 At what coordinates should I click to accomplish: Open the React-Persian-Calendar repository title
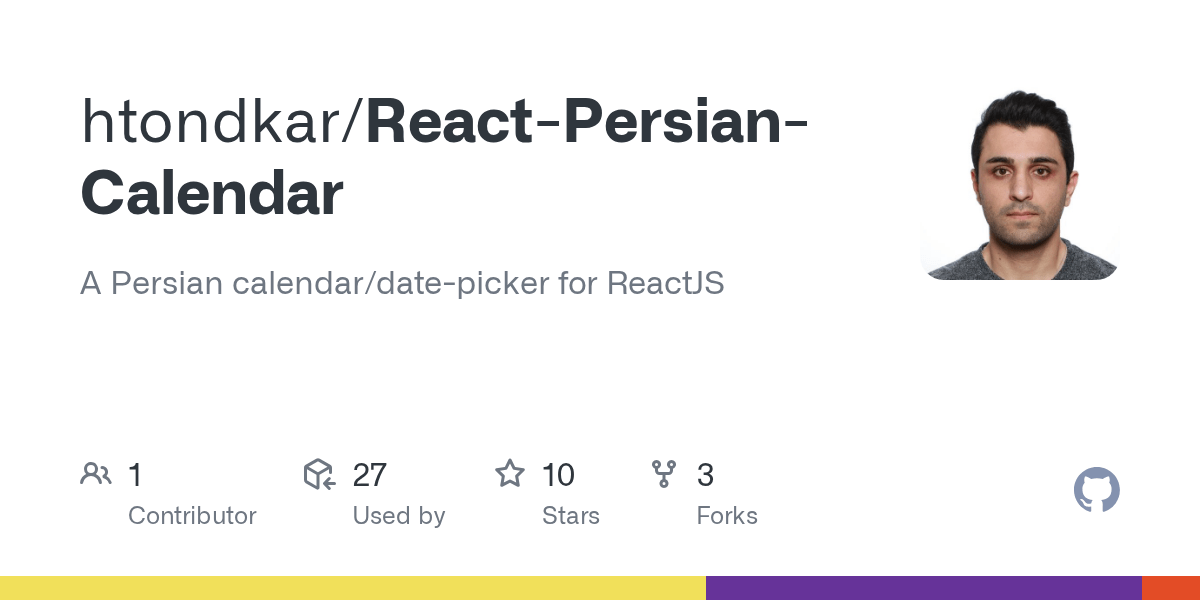[x=445, y=158]
